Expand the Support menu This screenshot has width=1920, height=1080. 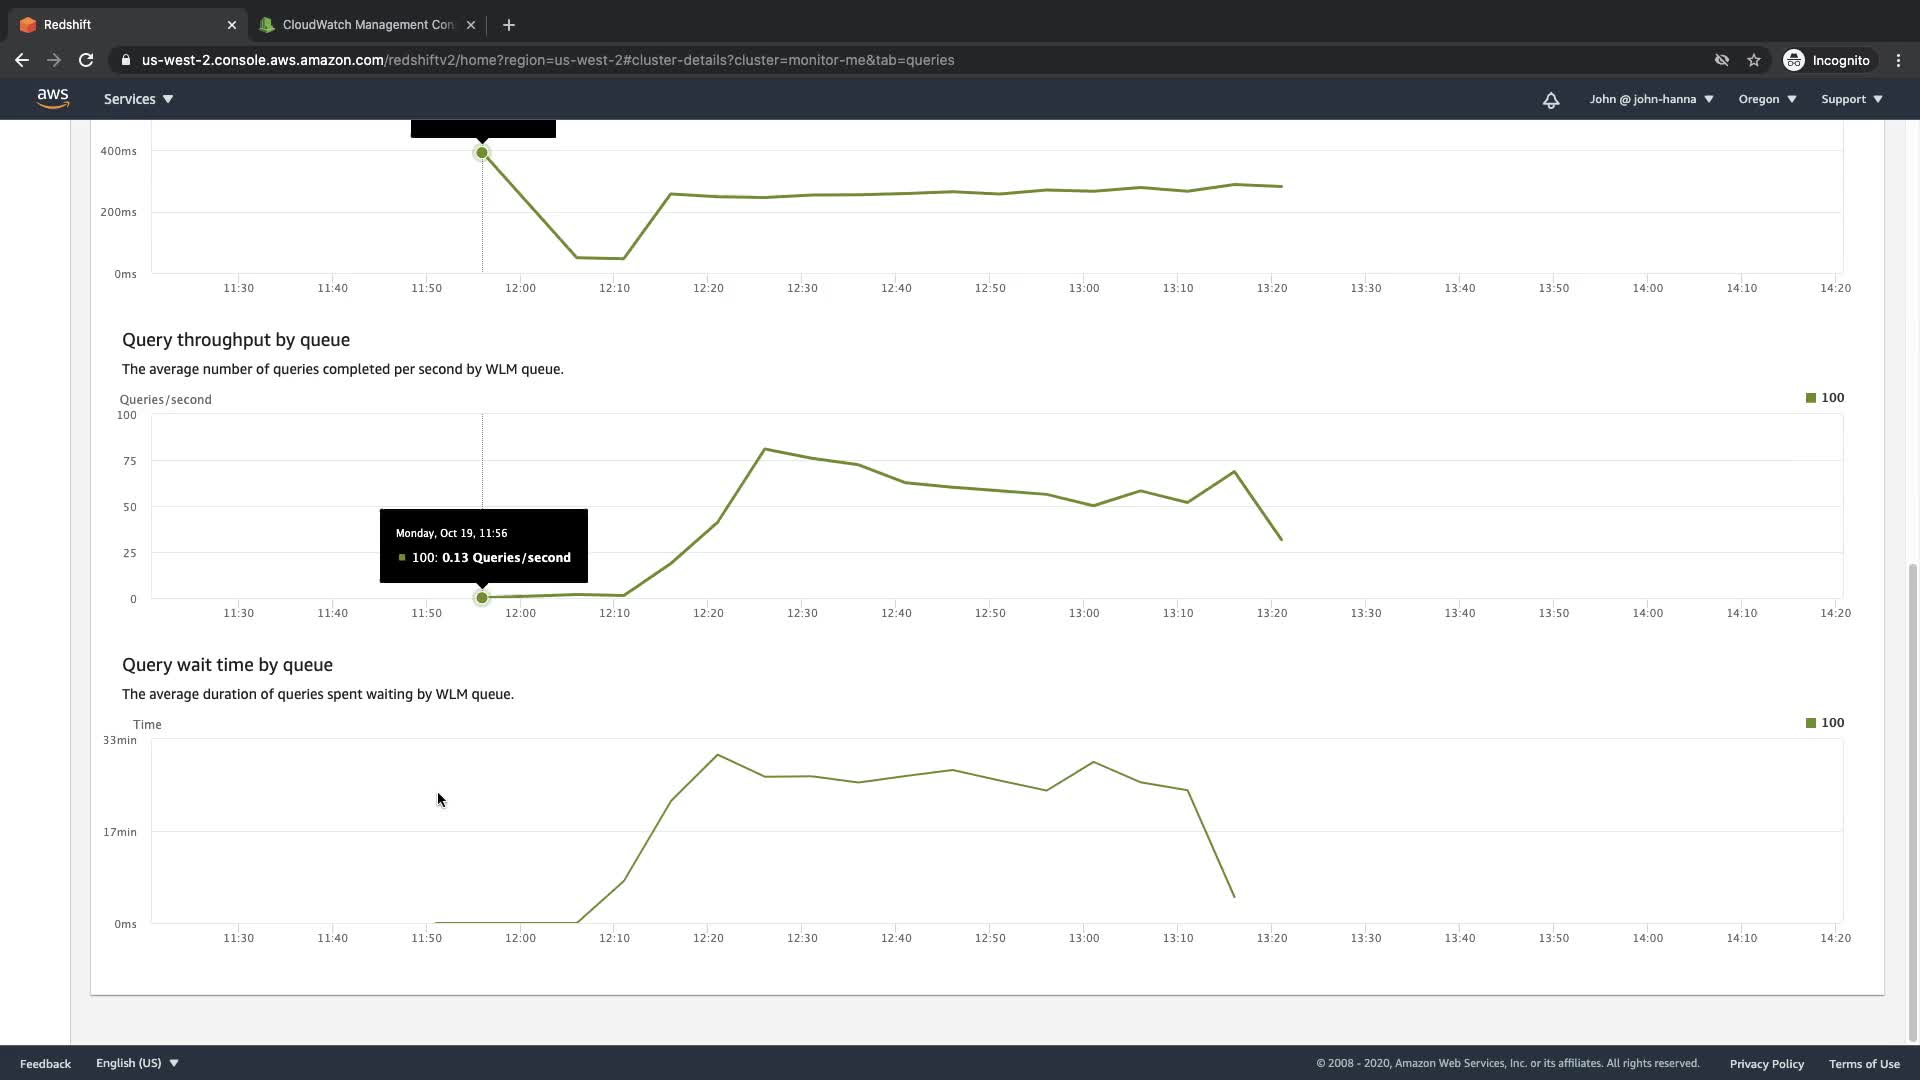tap(1851, 99)
